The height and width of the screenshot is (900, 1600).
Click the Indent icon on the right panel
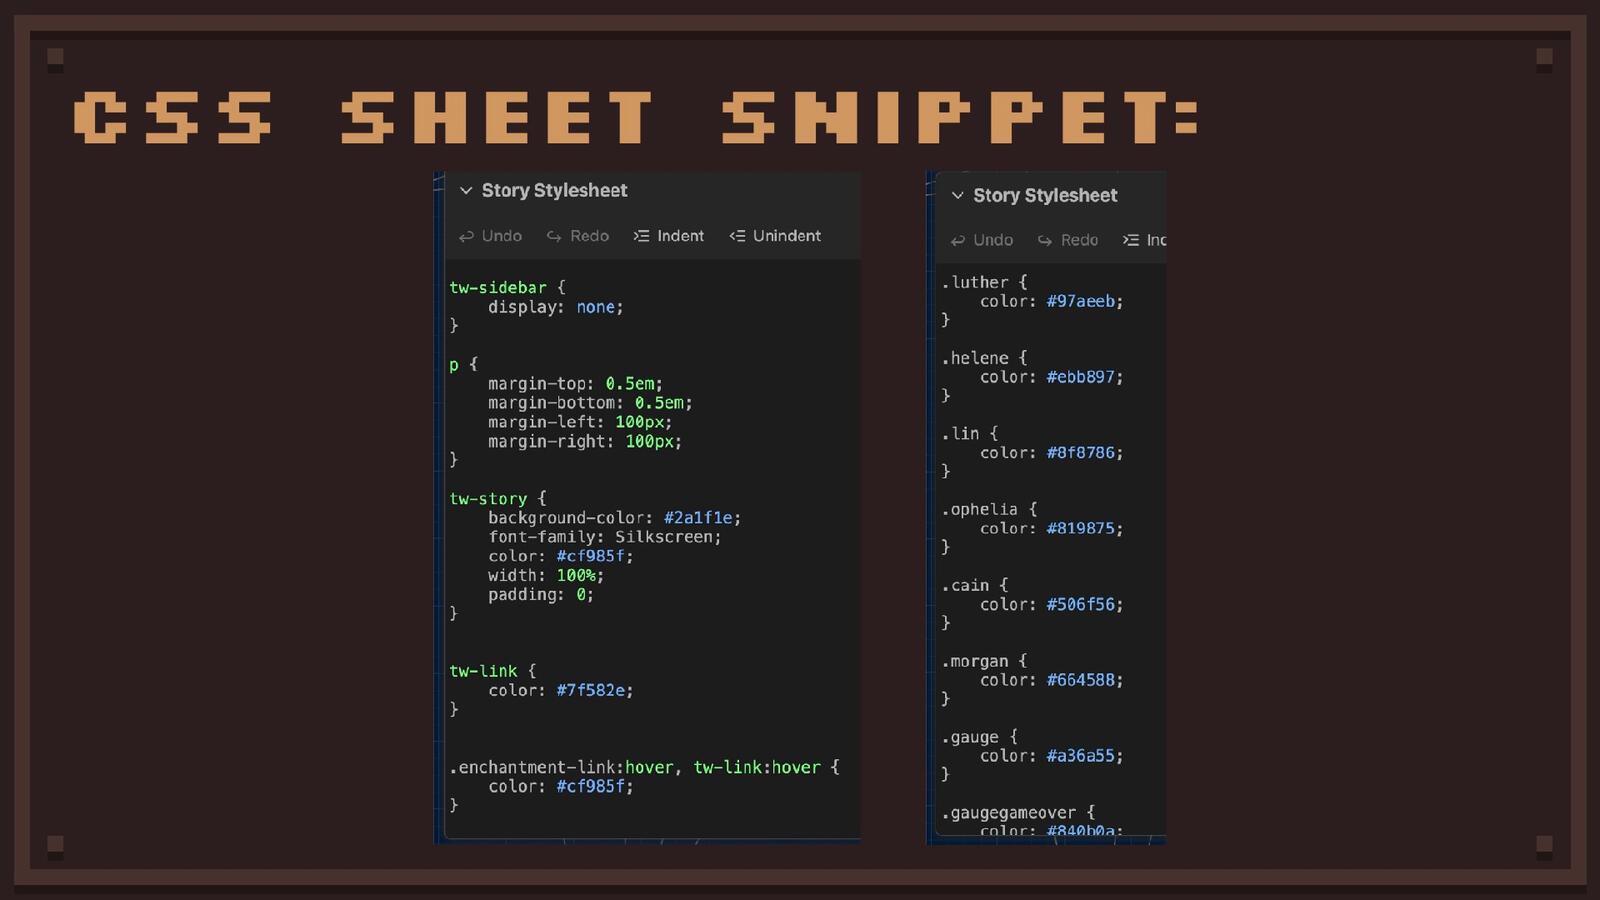1131,240
